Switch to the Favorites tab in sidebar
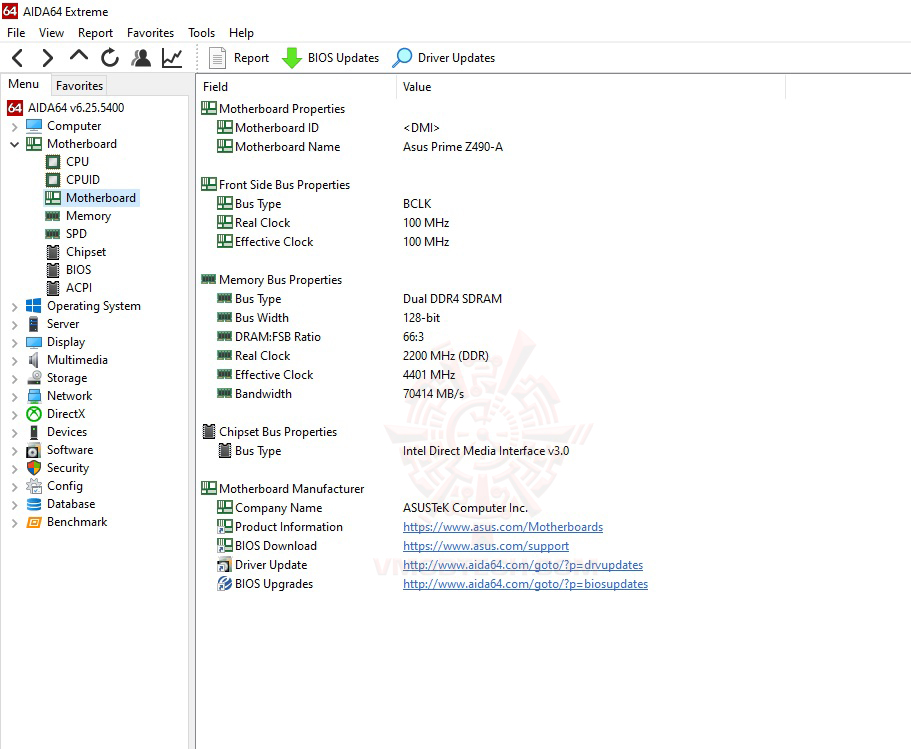 [x=80, y=85]
